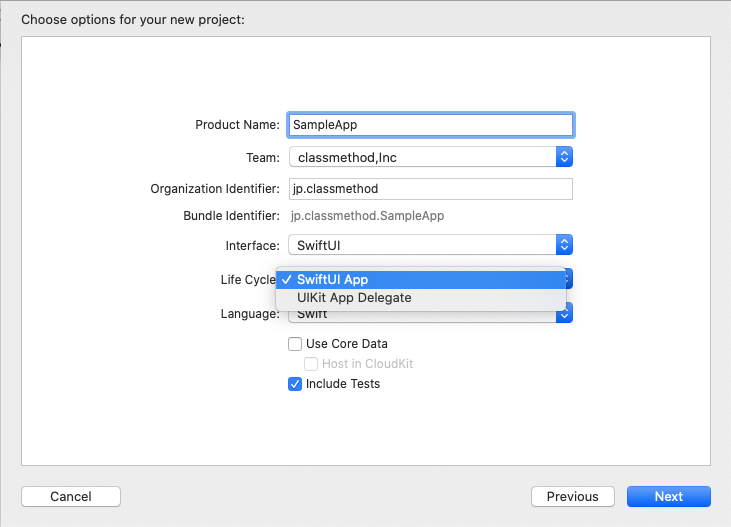Click the Organization Identifier field

(431, 189)
